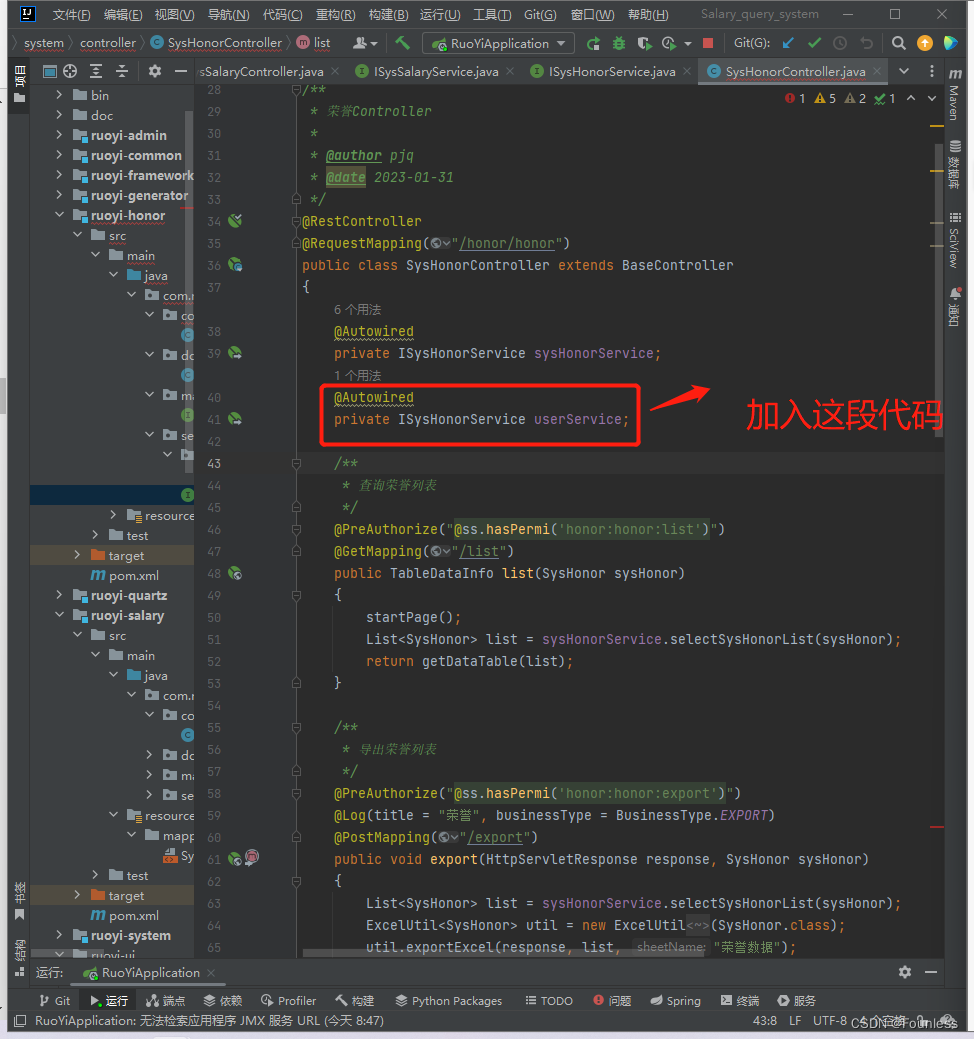Screen dimensions: 974x1039
Task: Open the 重构(R) refactor menu
Action: click(335, 15)
